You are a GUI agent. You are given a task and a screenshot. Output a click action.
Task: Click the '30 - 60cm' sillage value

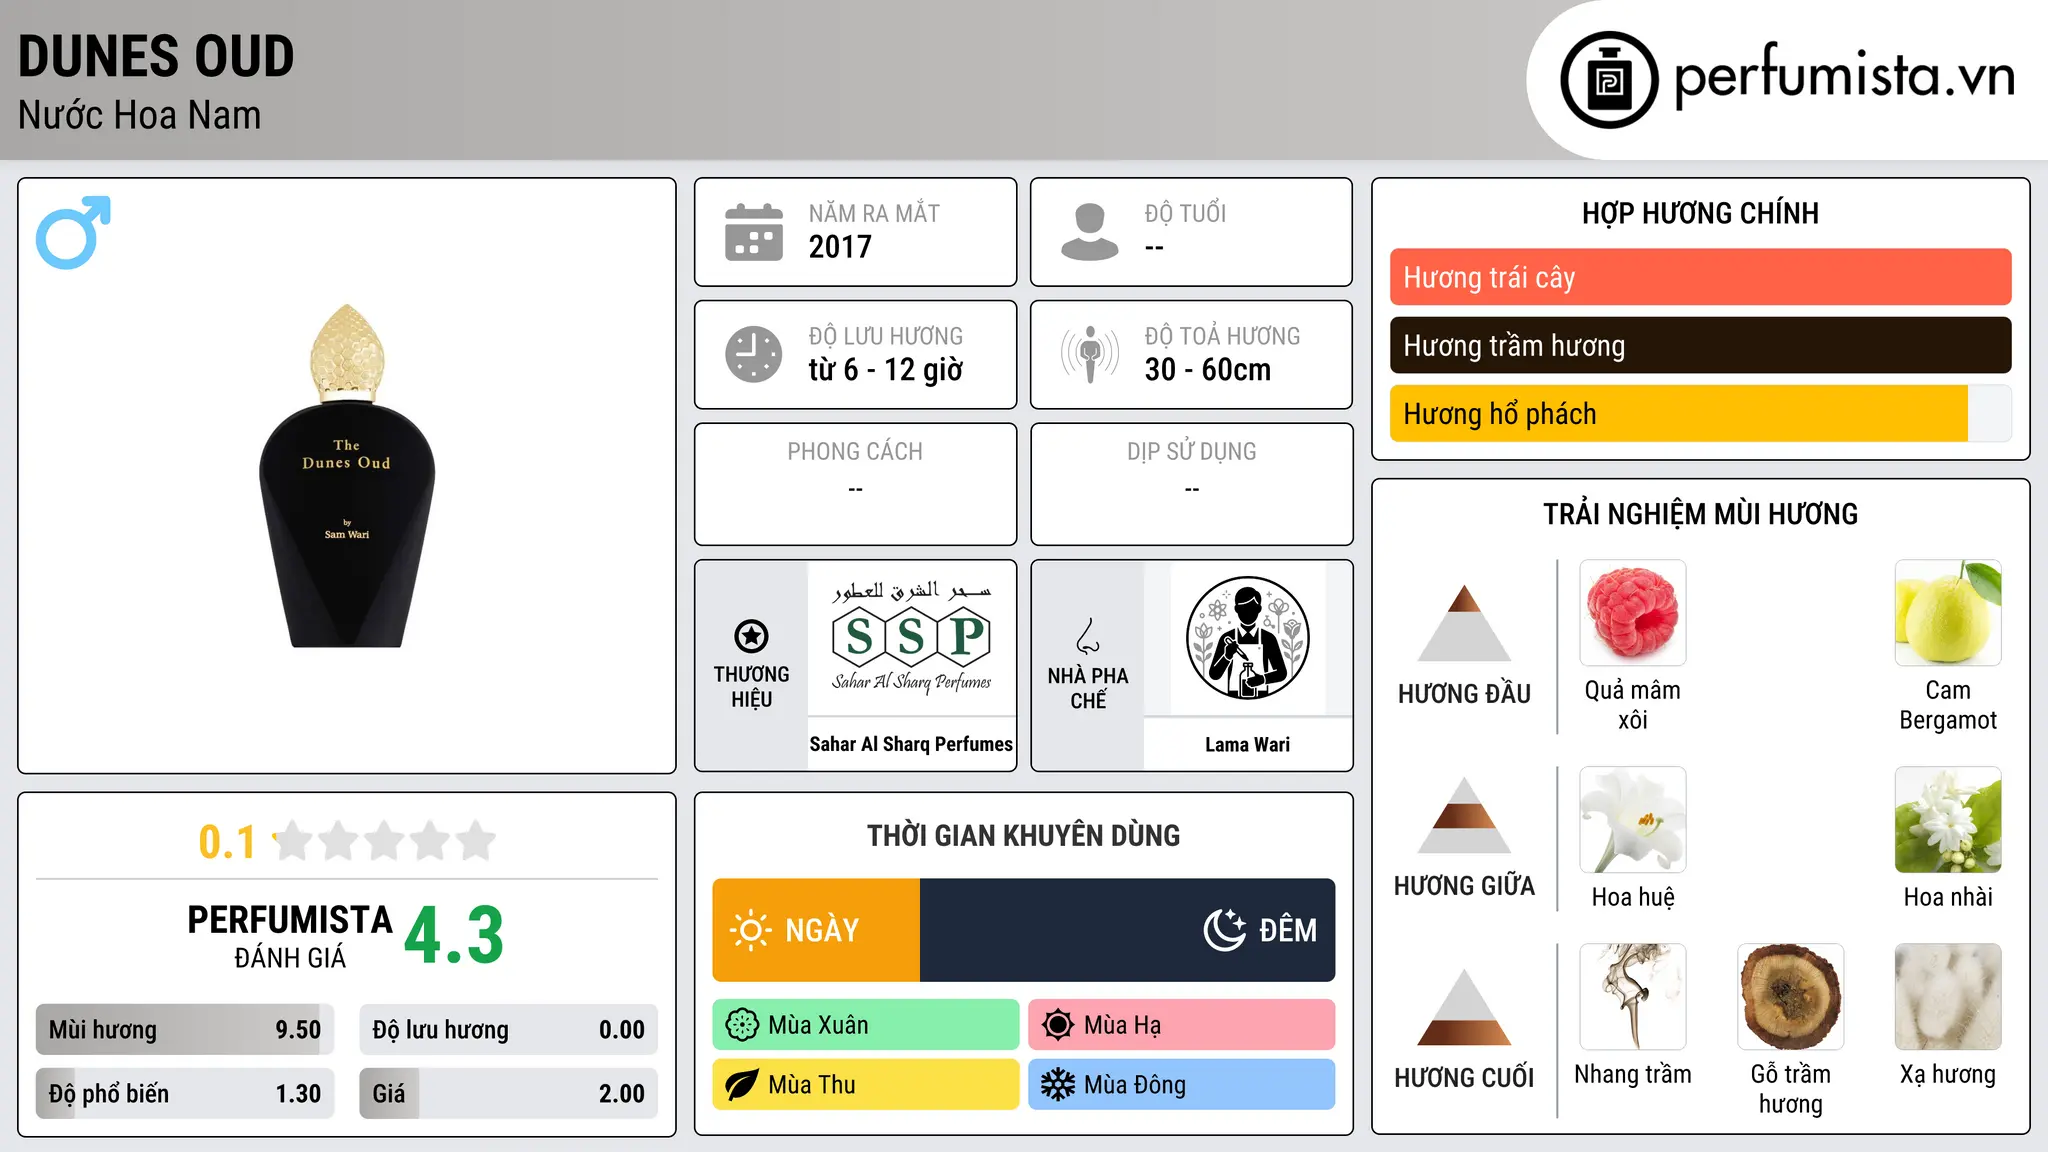click(1208, 370)
